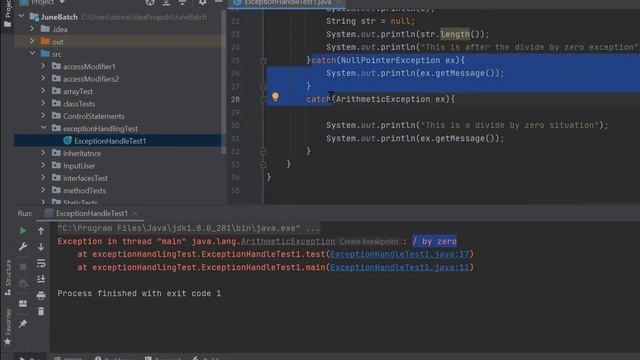Click the restore layout icon in Run panel
The image size is (640, 360).
pos(23,304)
